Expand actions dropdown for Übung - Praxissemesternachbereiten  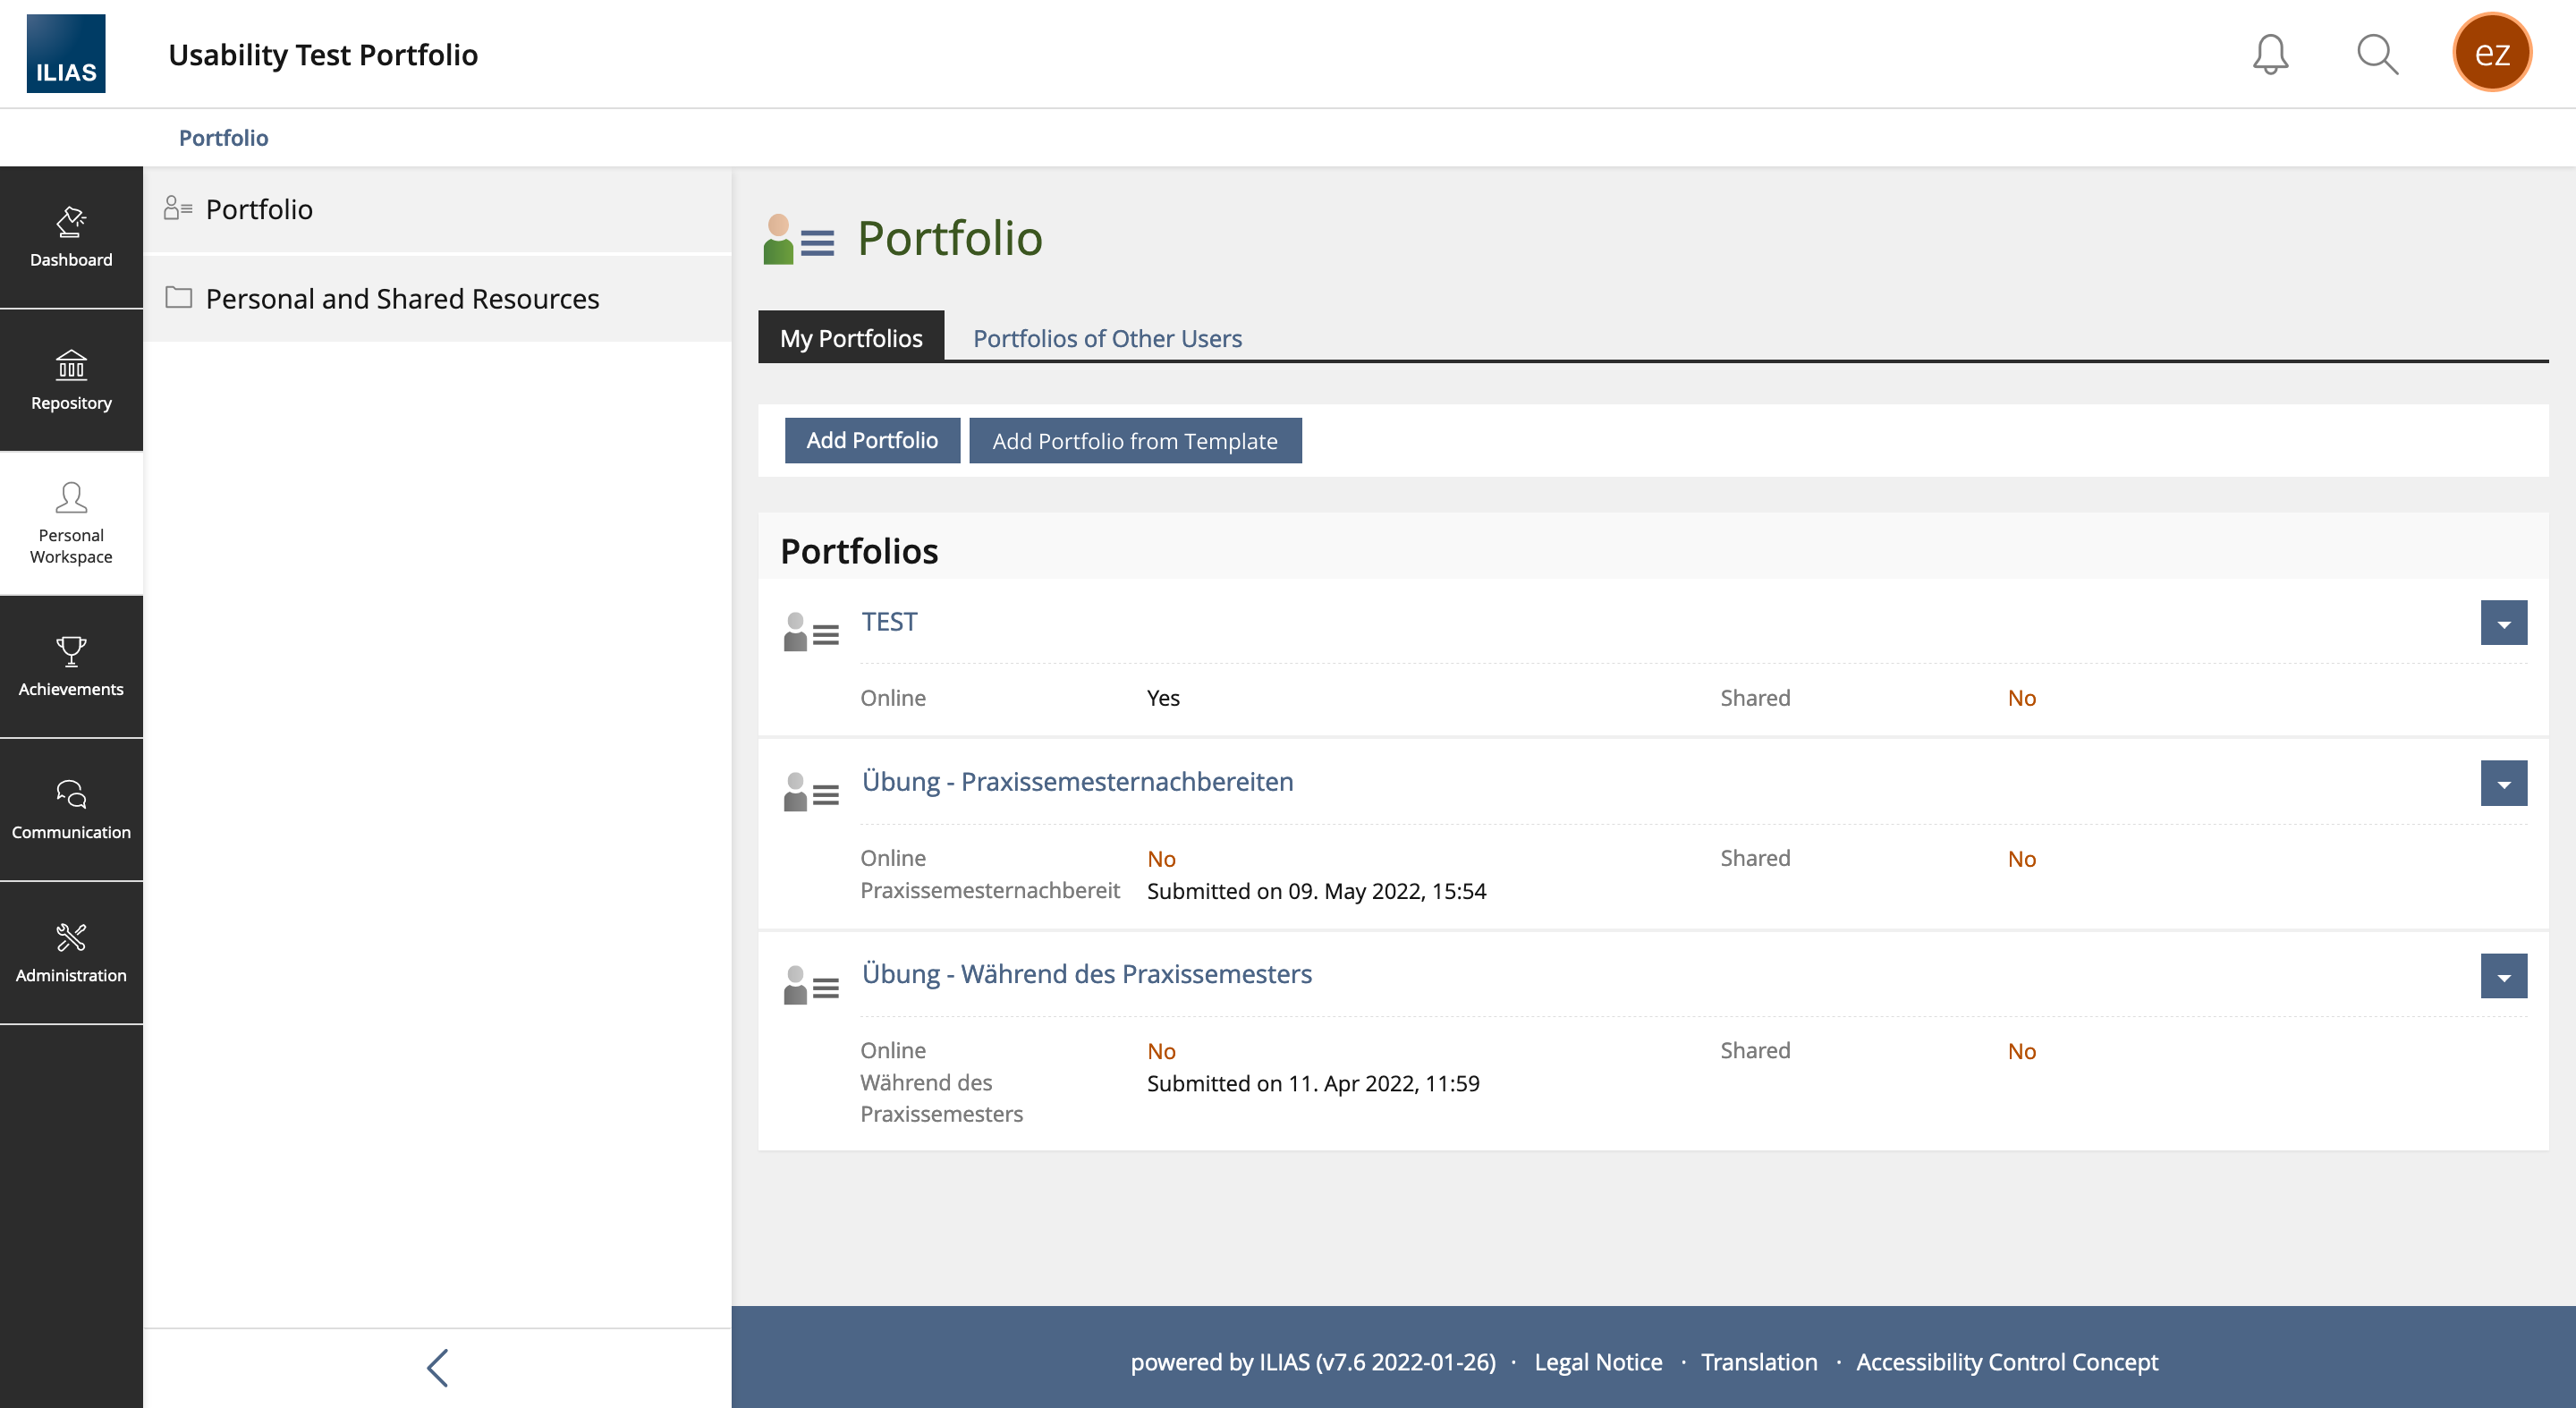(x=2503, y=783)
